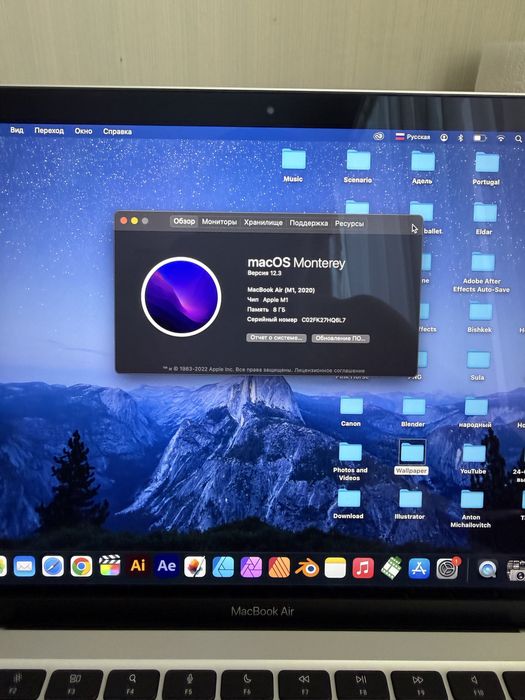Select the Music folder on the desktop
This screenshot has width=525, height=700.
[293, 165]
